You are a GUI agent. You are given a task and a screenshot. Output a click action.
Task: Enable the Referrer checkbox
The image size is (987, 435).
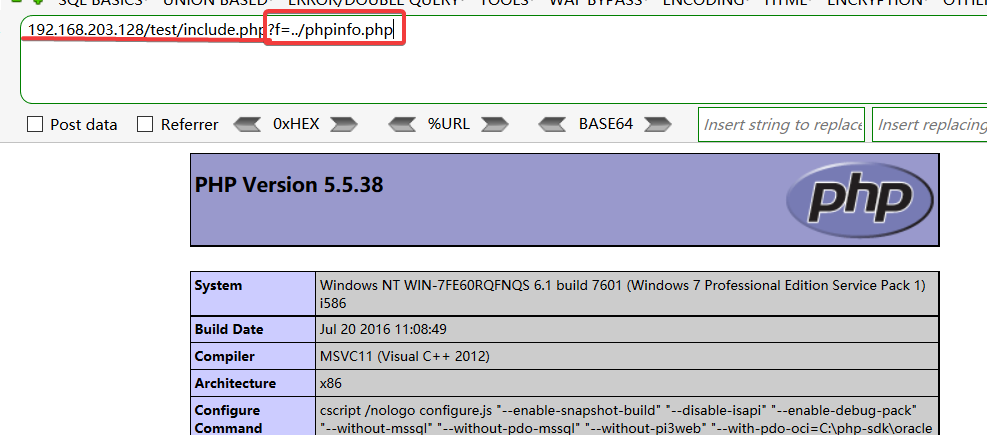coord(145,125)
